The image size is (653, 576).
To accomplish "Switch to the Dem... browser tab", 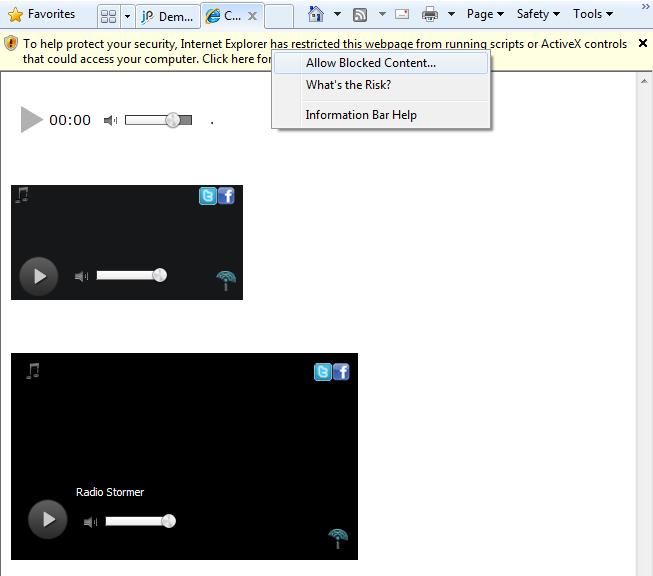I will pos(167,17).
